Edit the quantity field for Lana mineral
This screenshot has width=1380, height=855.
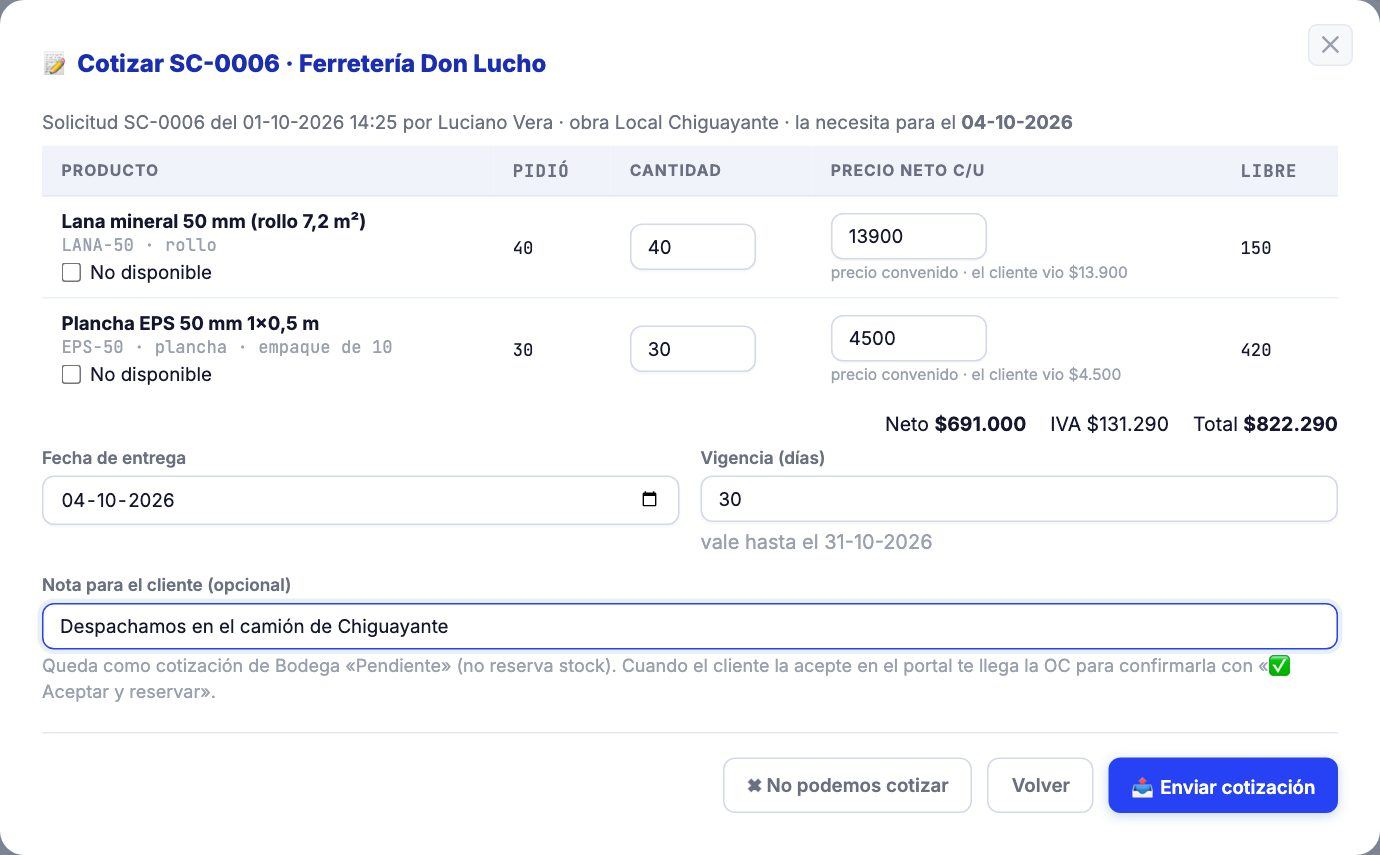[692, 247]
